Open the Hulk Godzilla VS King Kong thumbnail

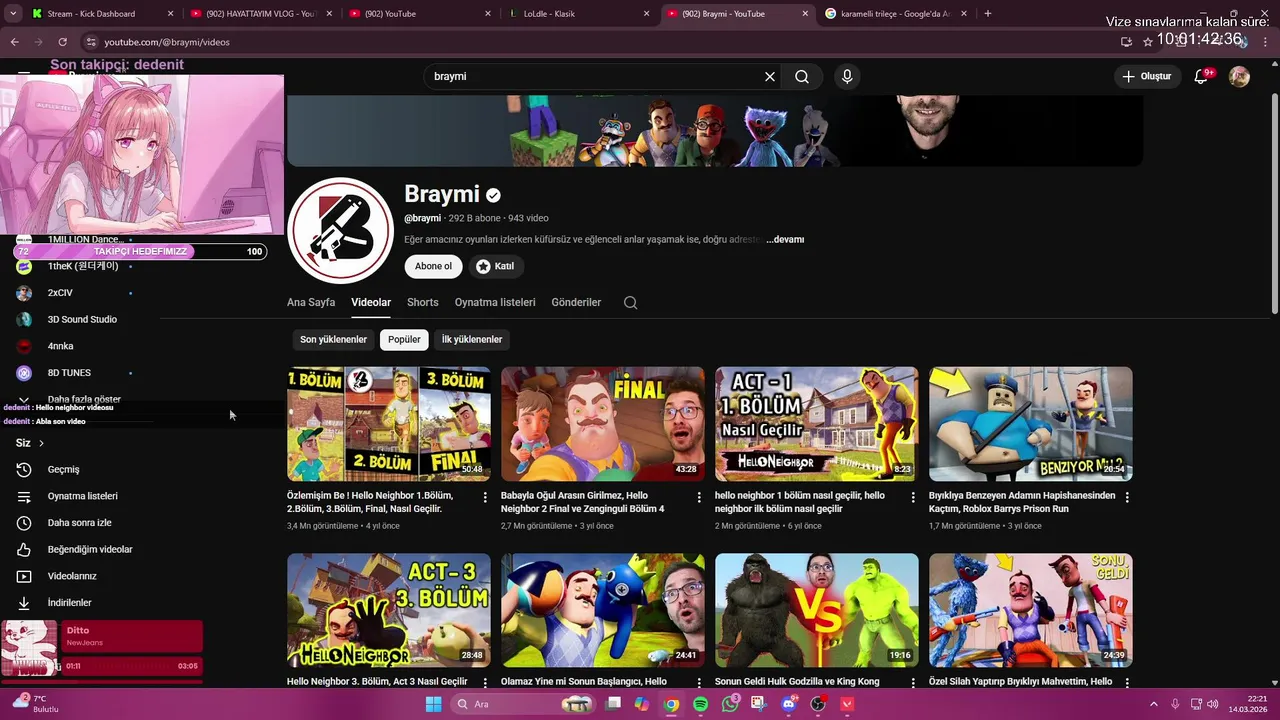[x=817, y=610]
